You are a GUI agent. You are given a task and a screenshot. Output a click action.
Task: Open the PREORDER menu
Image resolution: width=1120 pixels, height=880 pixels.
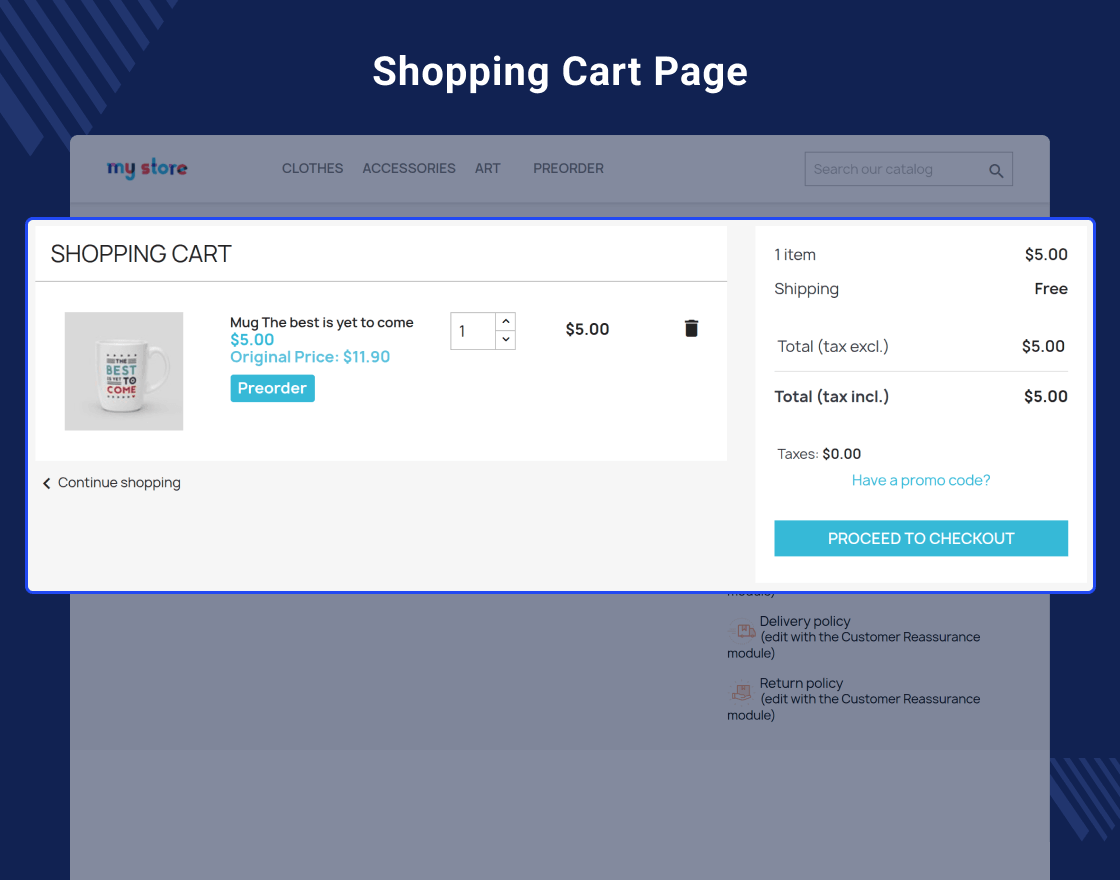(569, 169)
